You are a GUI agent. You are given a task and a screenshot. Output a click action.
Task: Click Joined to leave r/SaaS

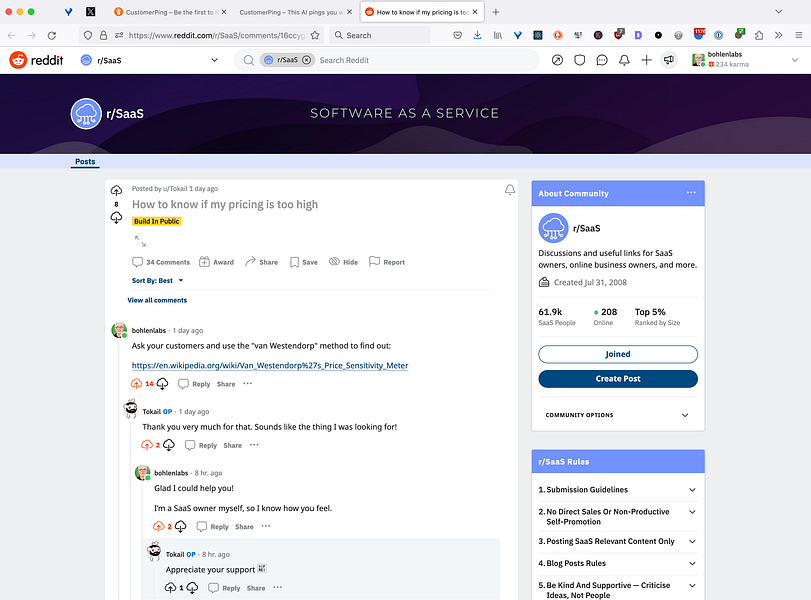(x=617, y=354)
